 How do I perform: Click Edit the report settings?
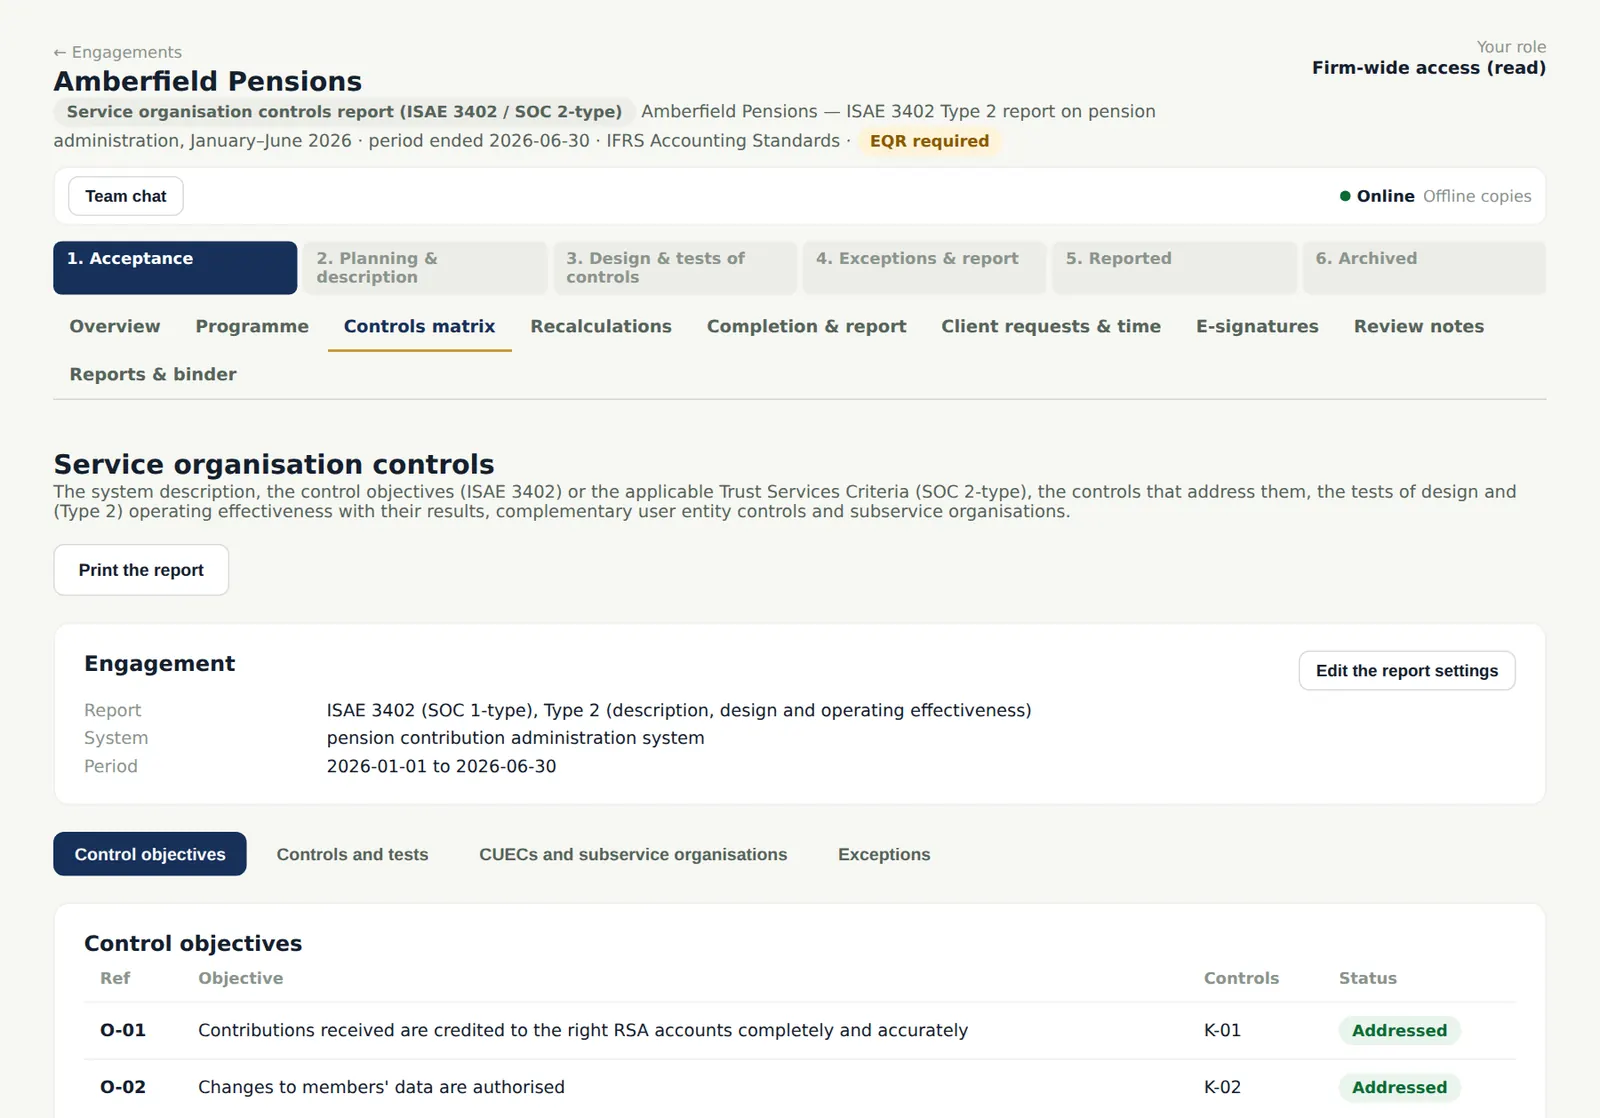[x=1407, y=671]
